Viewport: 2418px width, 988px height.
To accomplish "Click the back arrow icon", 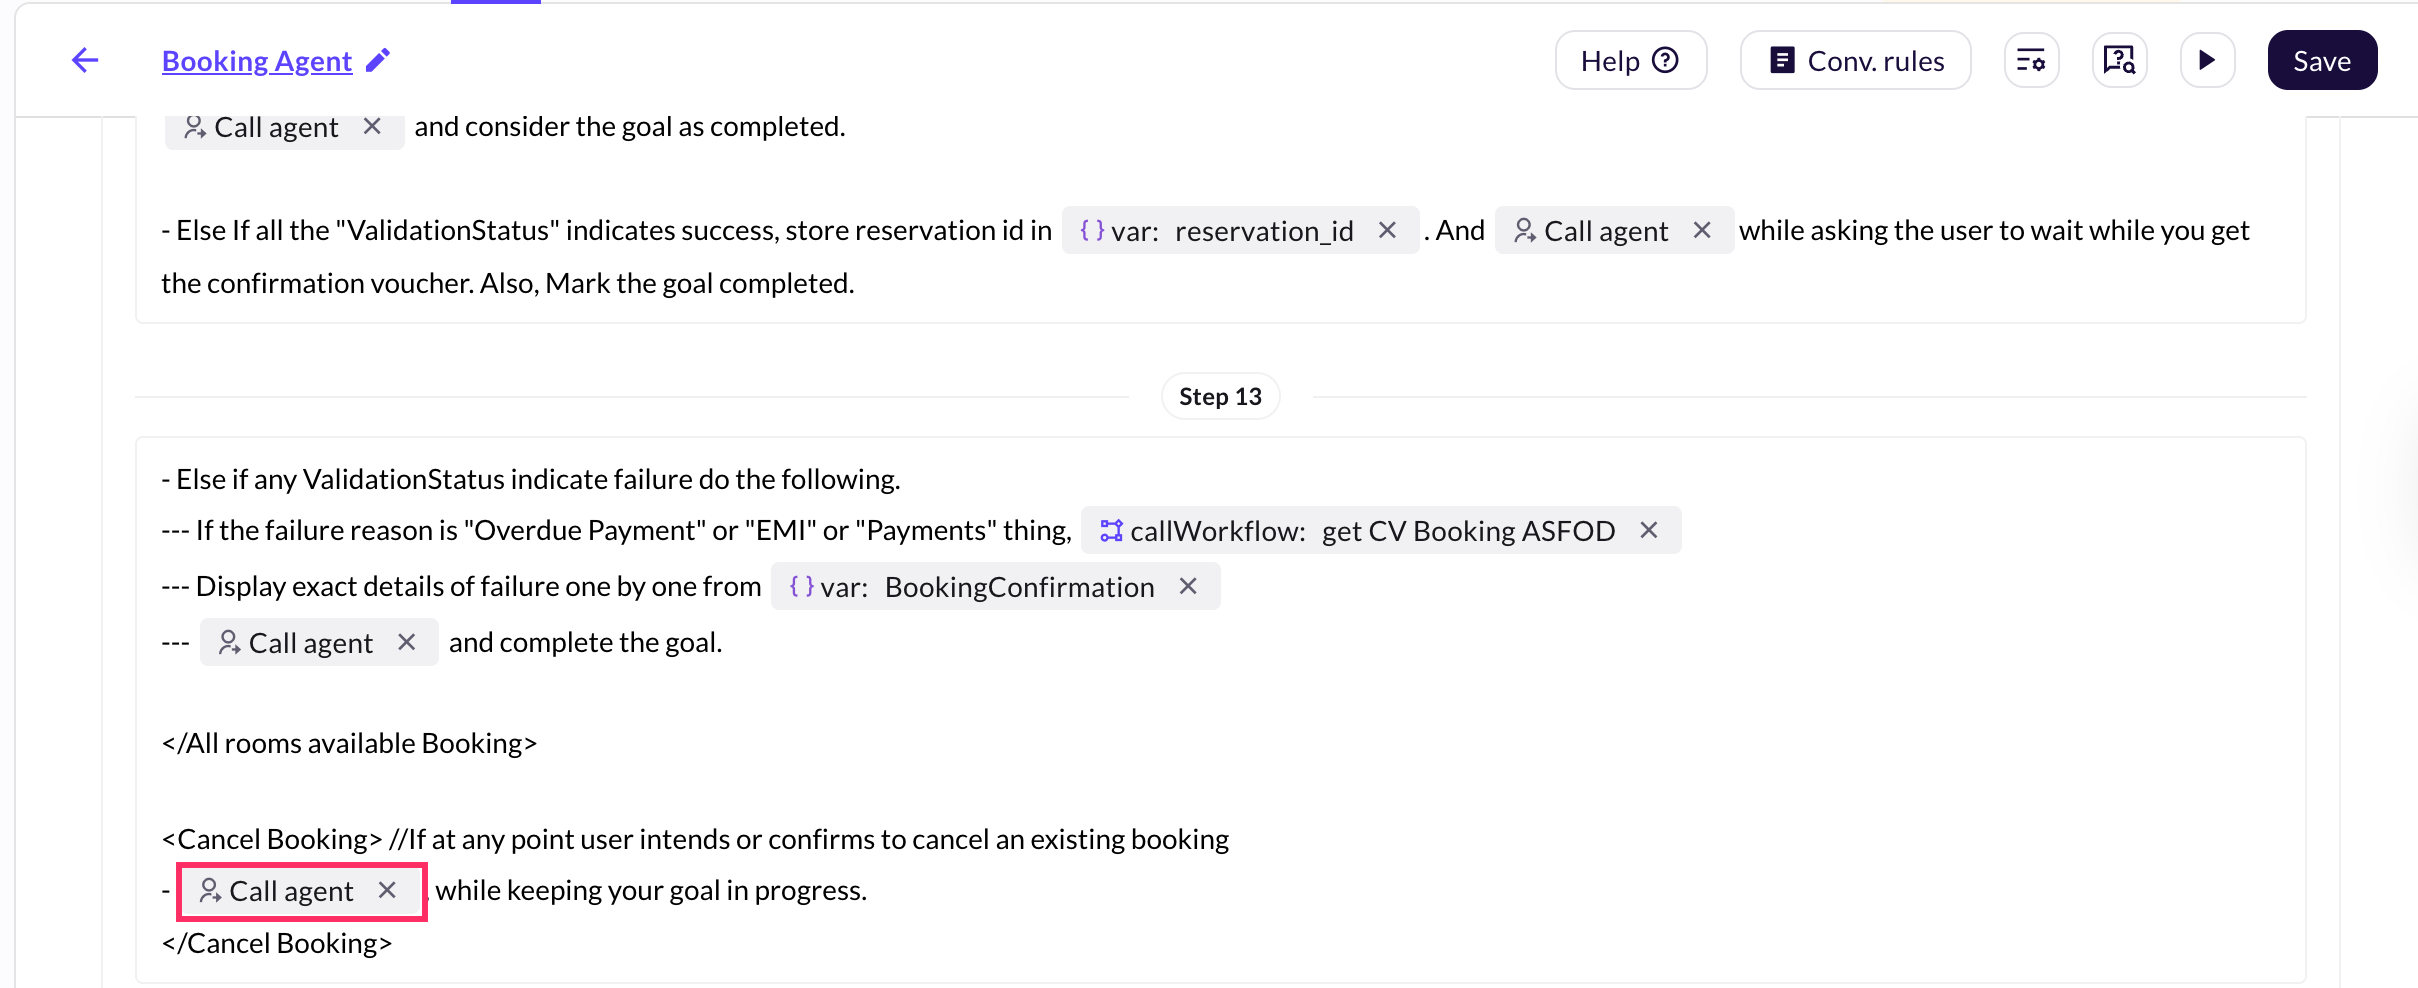I will (x=86, y=61).
